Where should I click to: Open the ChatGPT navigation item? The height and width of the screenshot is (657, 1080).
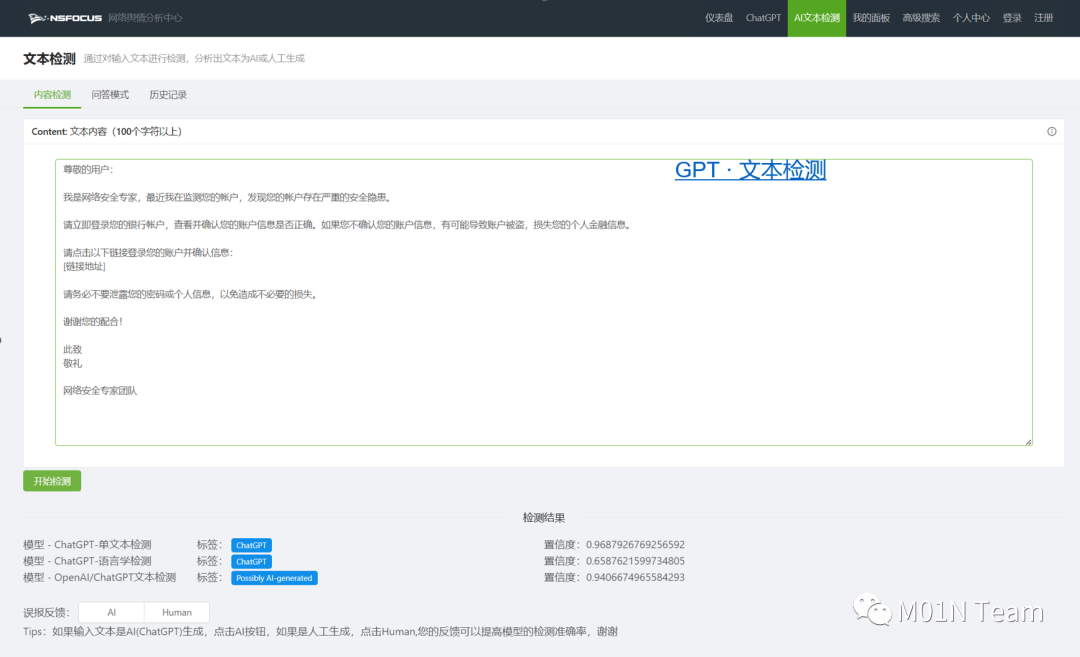click(763, 18)
